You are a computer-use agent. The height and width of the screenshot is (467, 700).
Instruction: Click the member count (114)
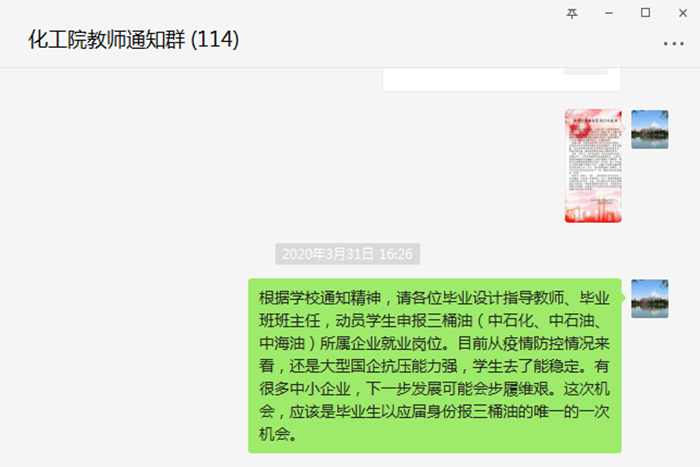pyautogui.click(x=215, y=40)
